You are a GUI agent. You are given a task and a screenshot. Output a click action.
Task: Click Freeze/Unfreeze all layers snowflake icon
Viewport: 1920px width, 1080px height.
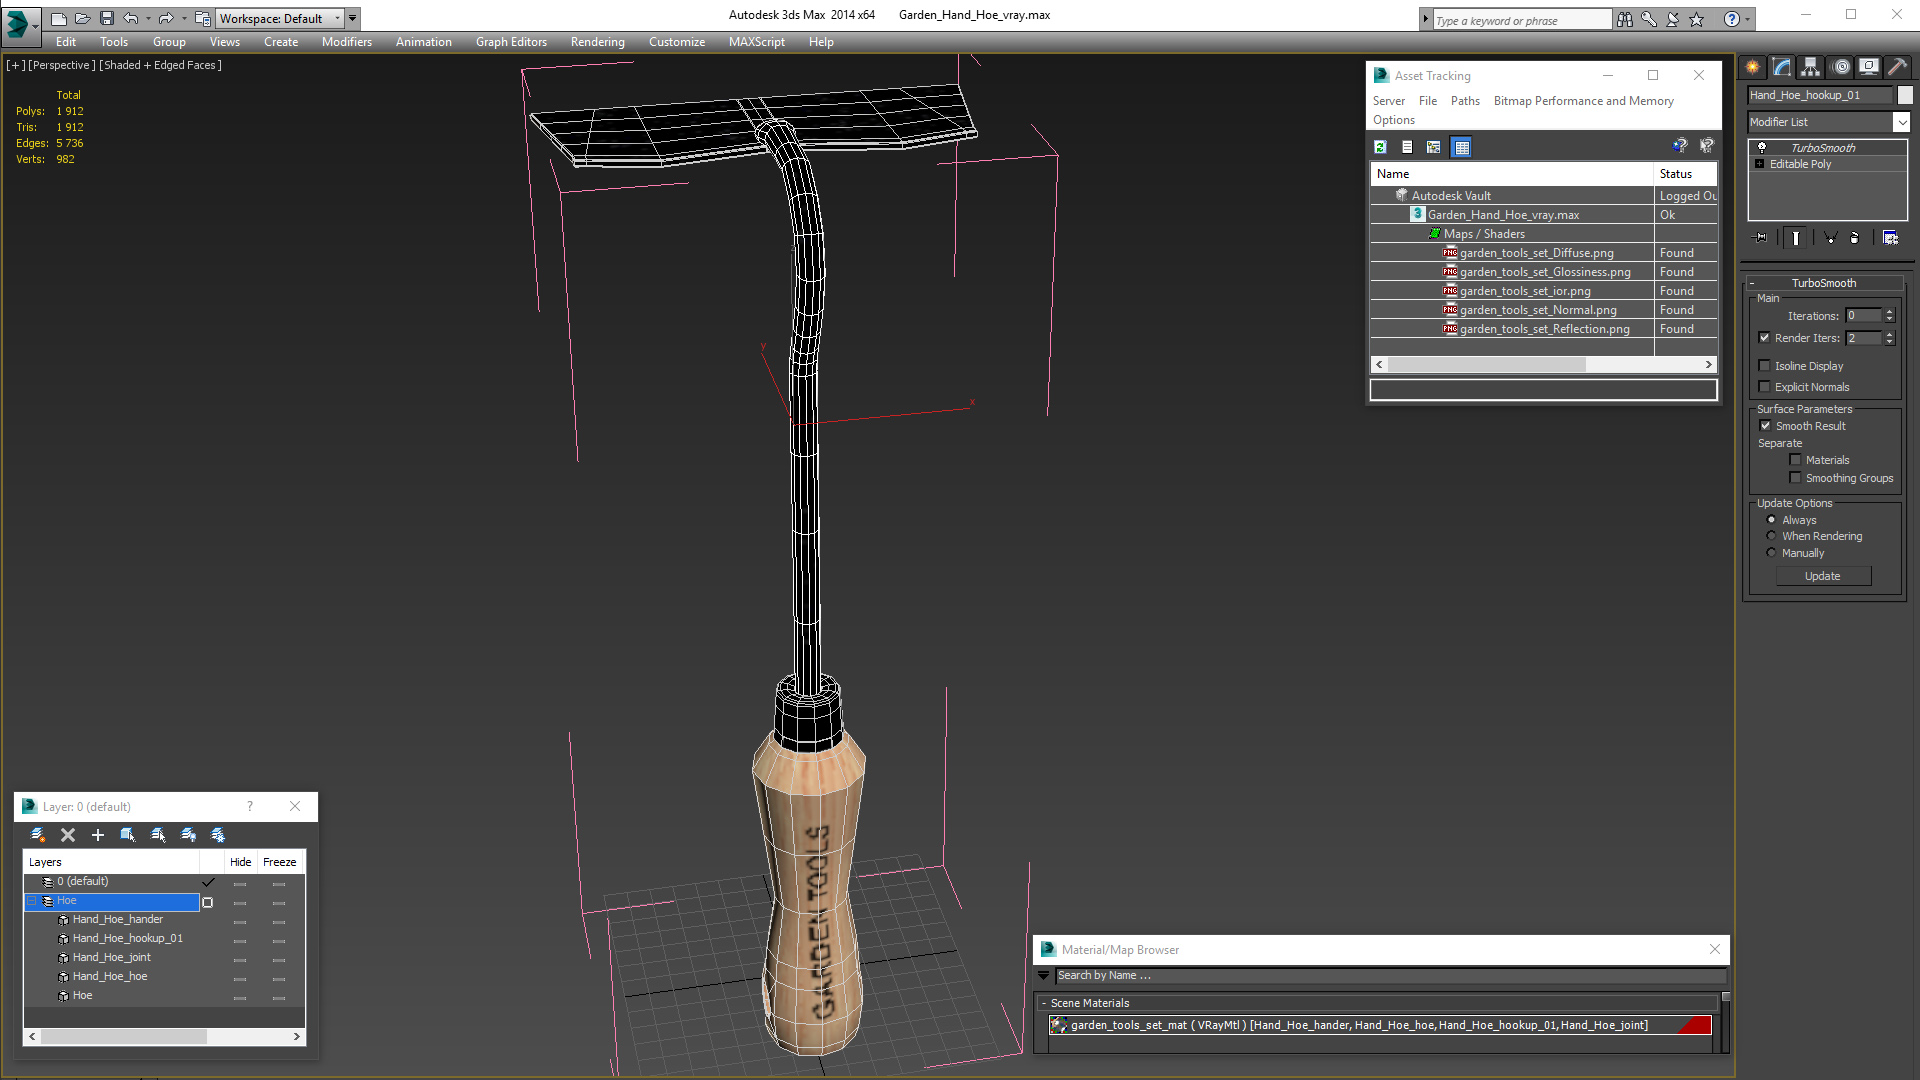[218, 835]
